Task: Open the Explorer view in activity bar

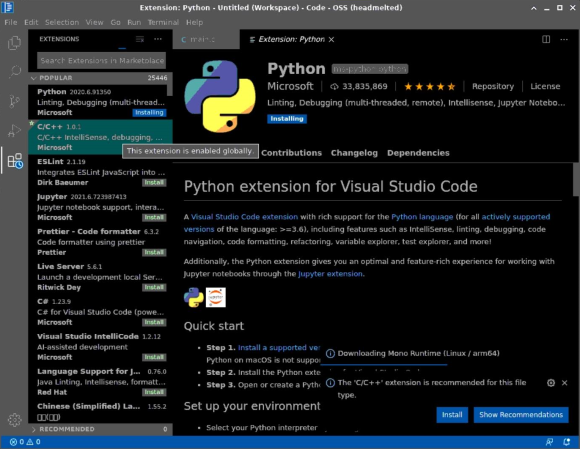Action: click(x=14, y=43)
